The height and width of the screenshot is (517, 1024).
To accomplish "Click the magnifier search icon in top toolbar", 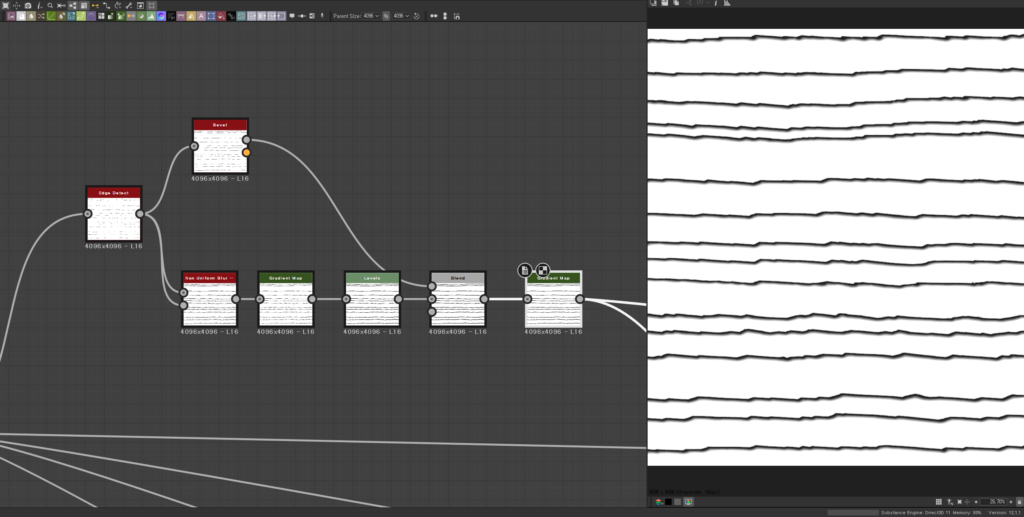I will [x=50, y=5].
